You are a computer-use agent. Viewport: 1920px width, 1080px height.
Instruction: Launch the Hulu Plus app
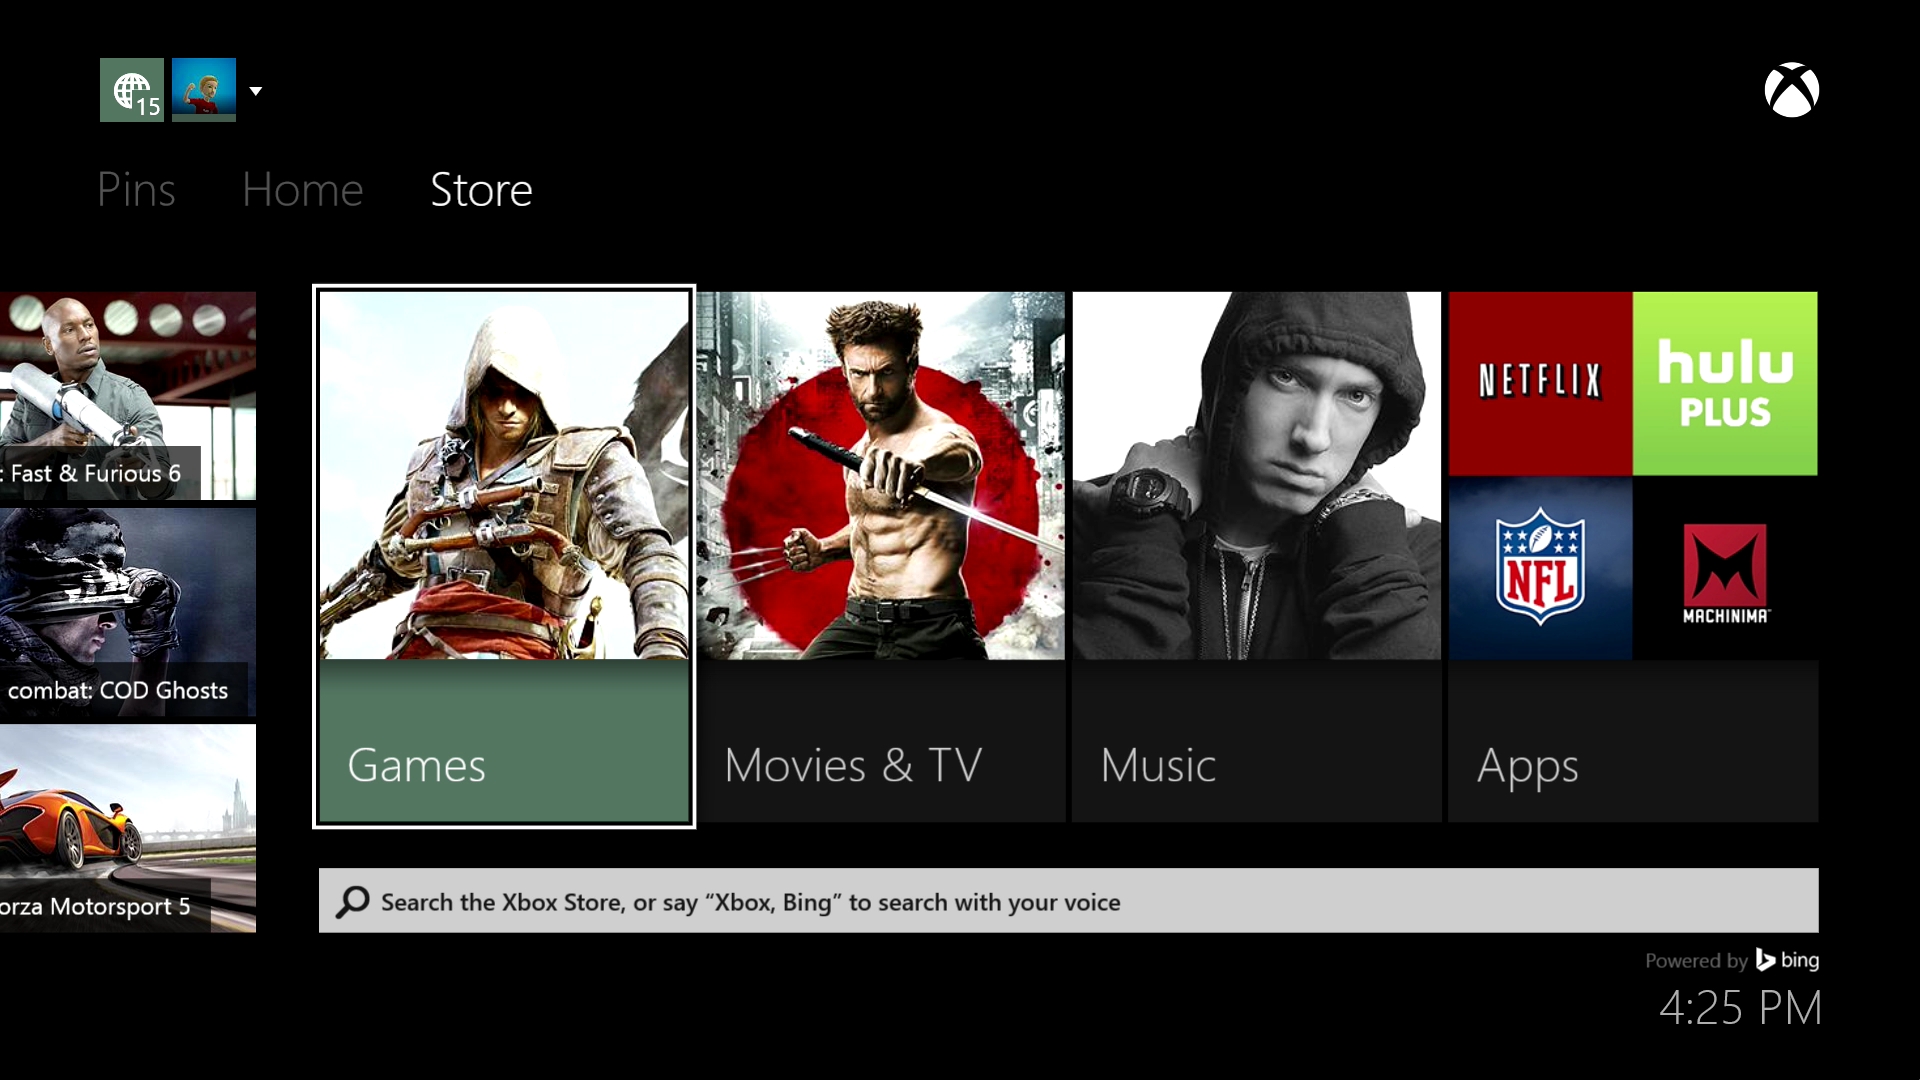click(1725, 382)
